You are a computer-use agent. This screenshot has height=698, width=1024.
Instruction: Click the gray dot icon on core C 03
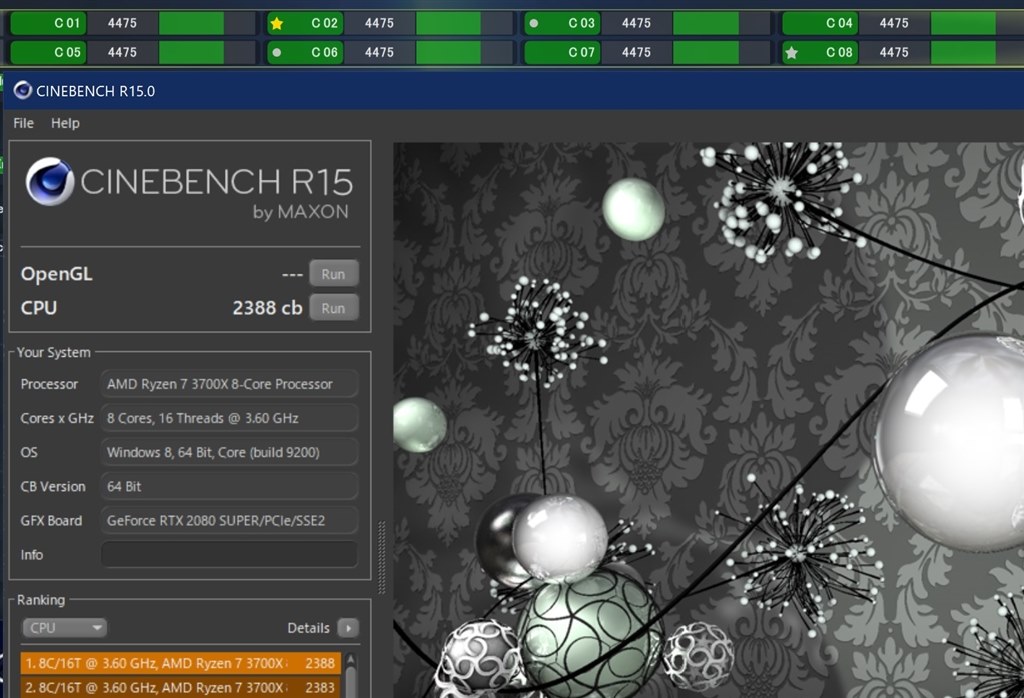[x=534, y=24]
